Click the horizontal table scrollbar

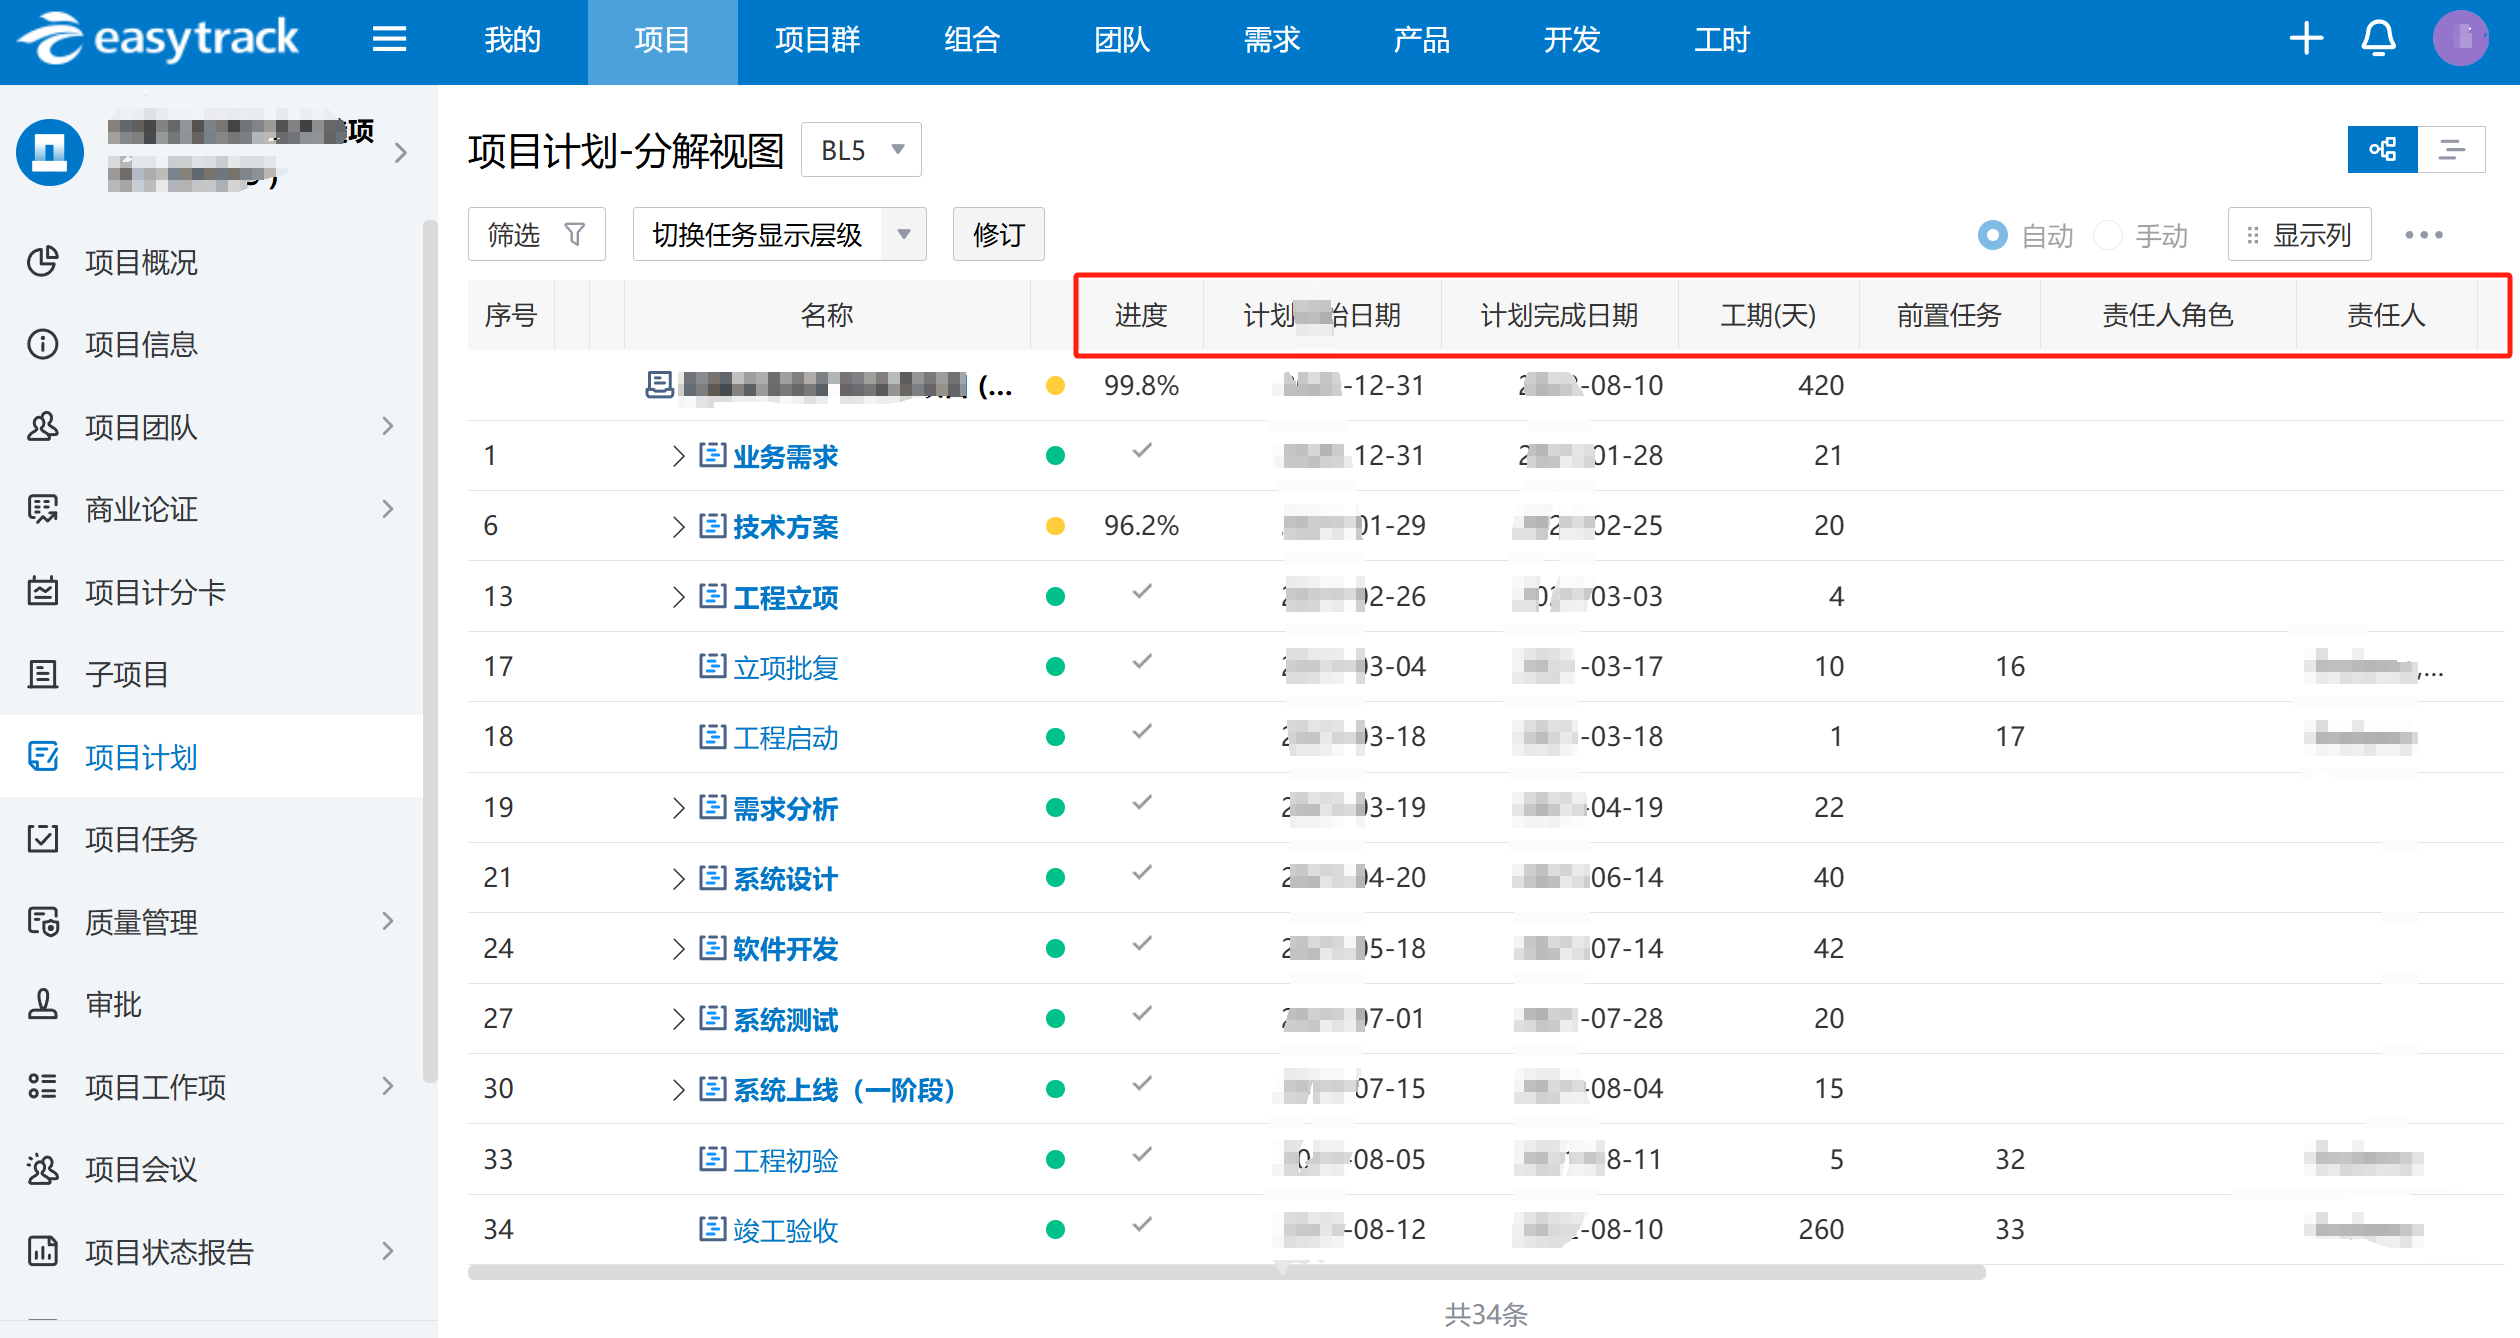point(1226,1272)
